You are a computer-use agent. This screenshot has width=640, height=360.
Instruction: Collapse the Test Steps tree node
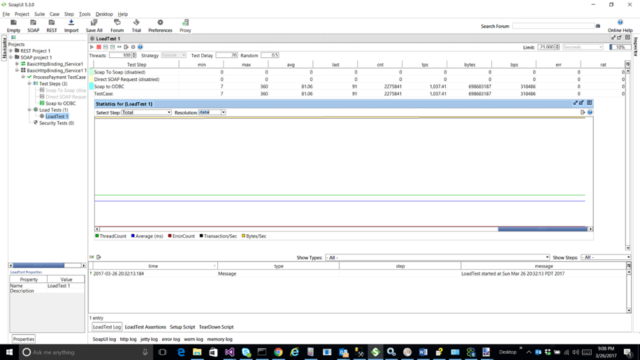[29, 84]
